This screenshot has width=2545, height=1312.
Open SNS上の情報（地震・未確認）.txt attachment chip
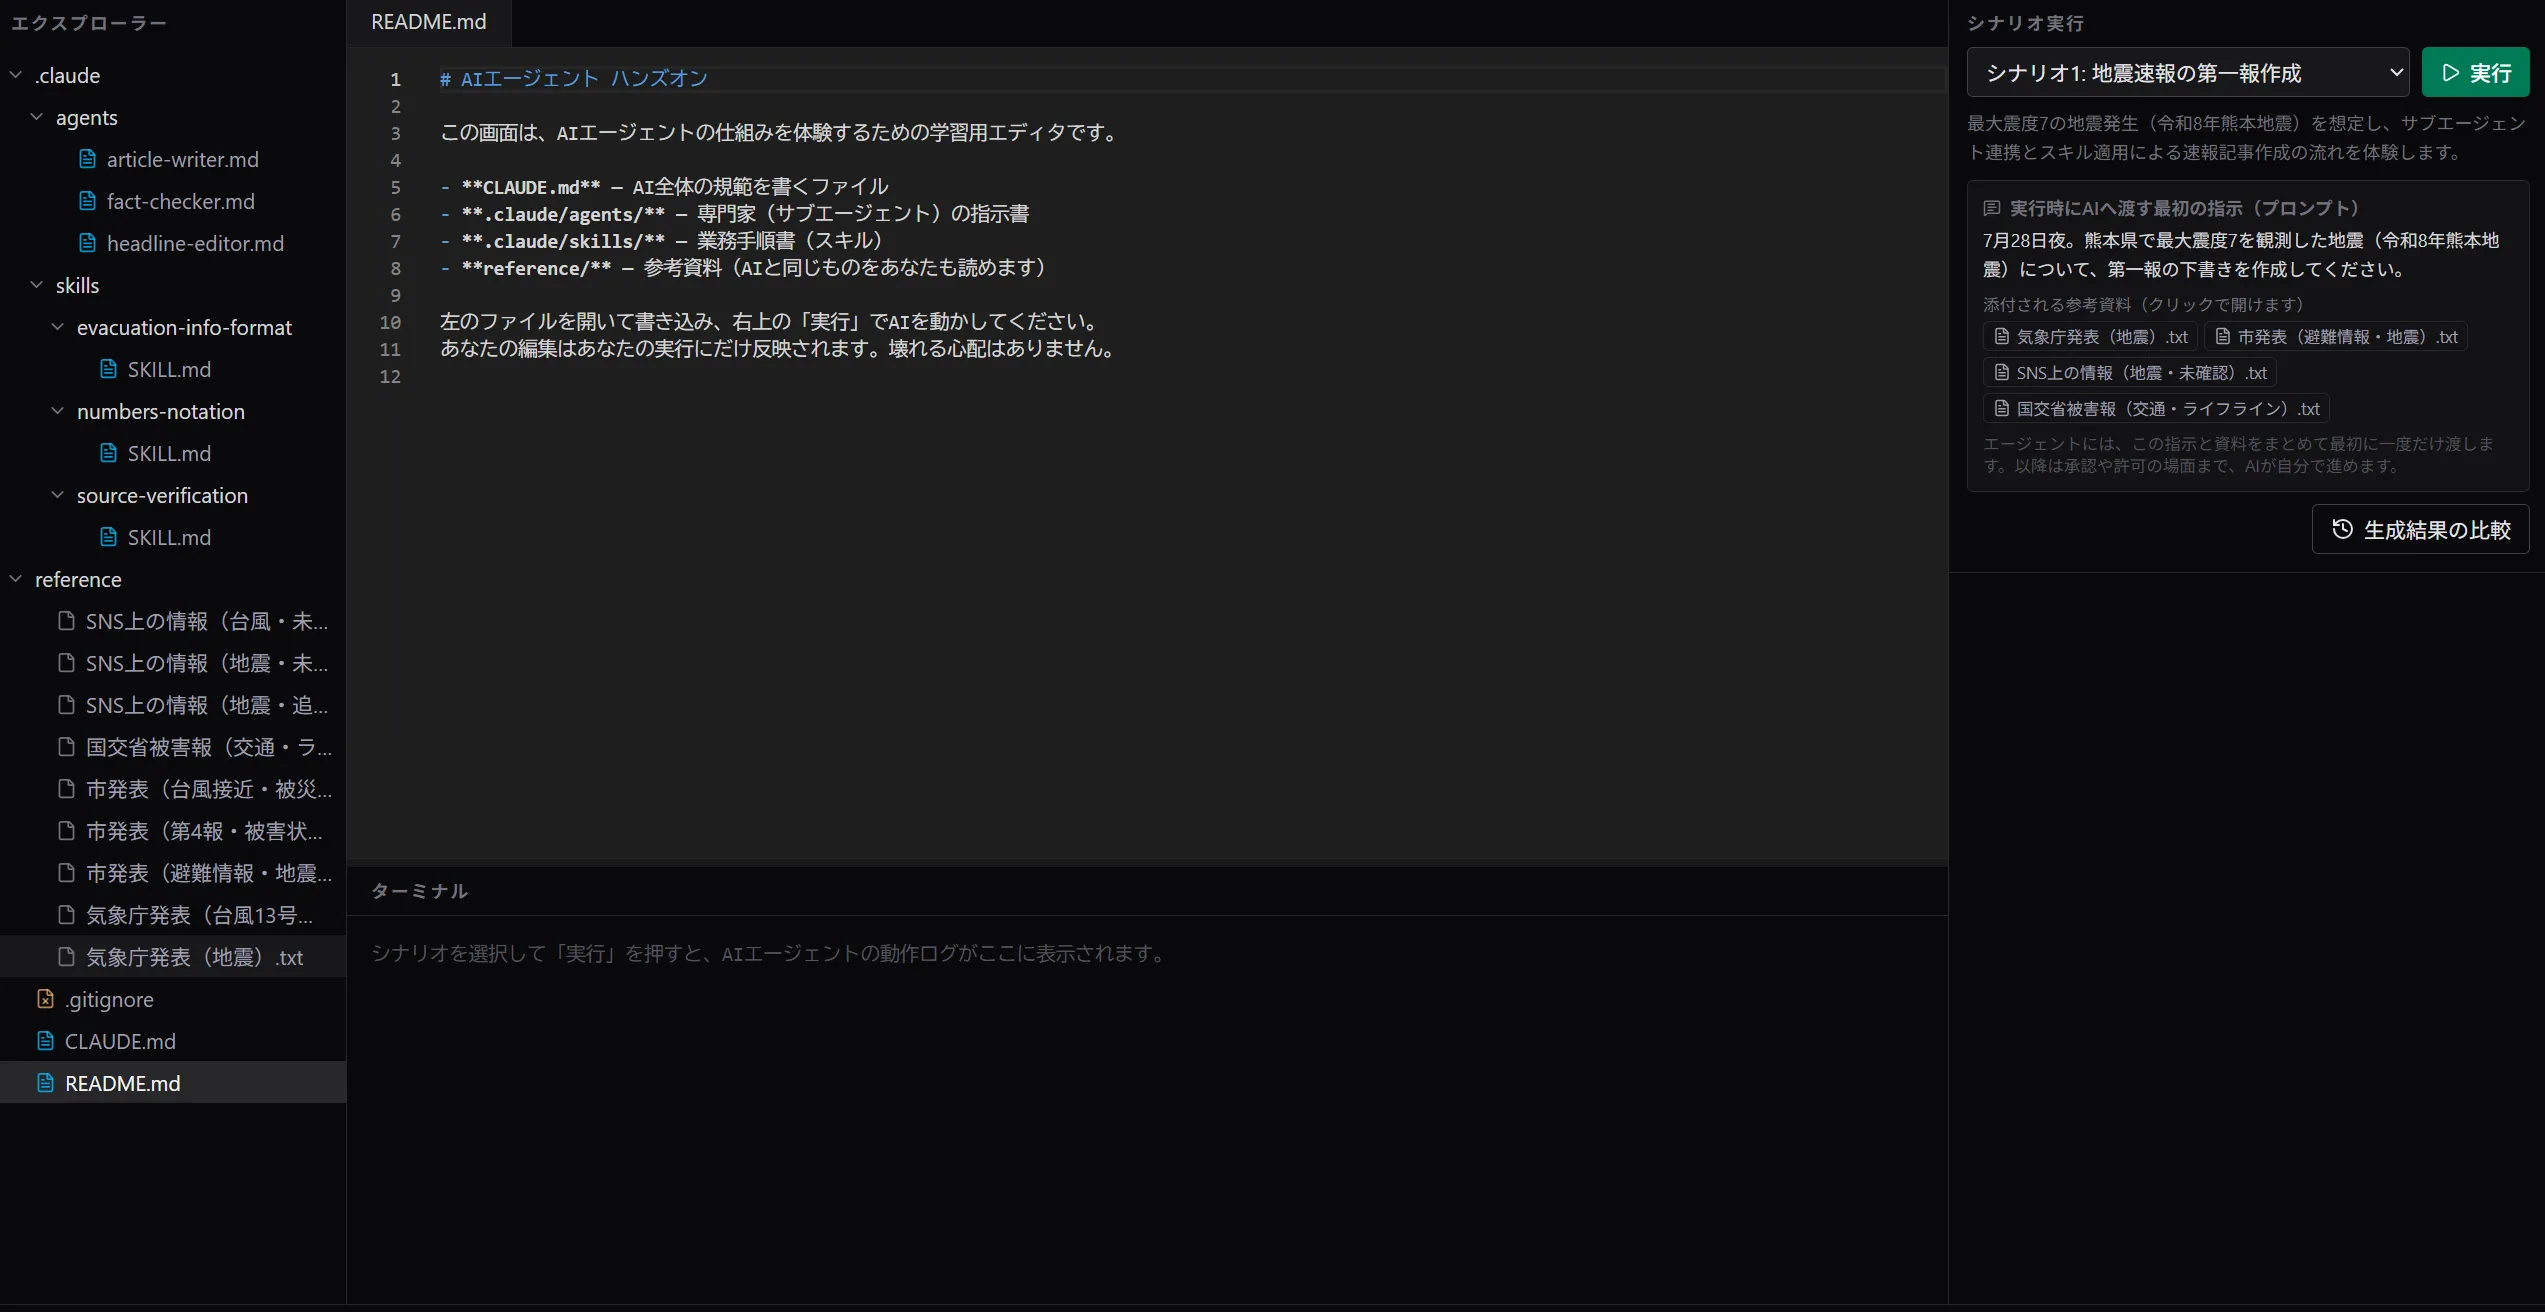click(x=2130, y=373)
